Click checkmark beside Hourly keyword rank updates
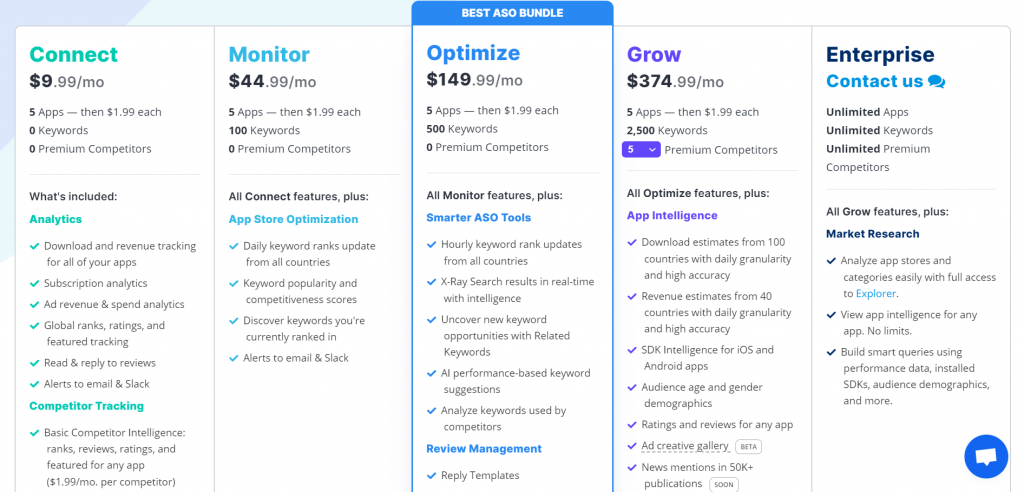This screenshot has height=492, width=1024. [432, 244]
